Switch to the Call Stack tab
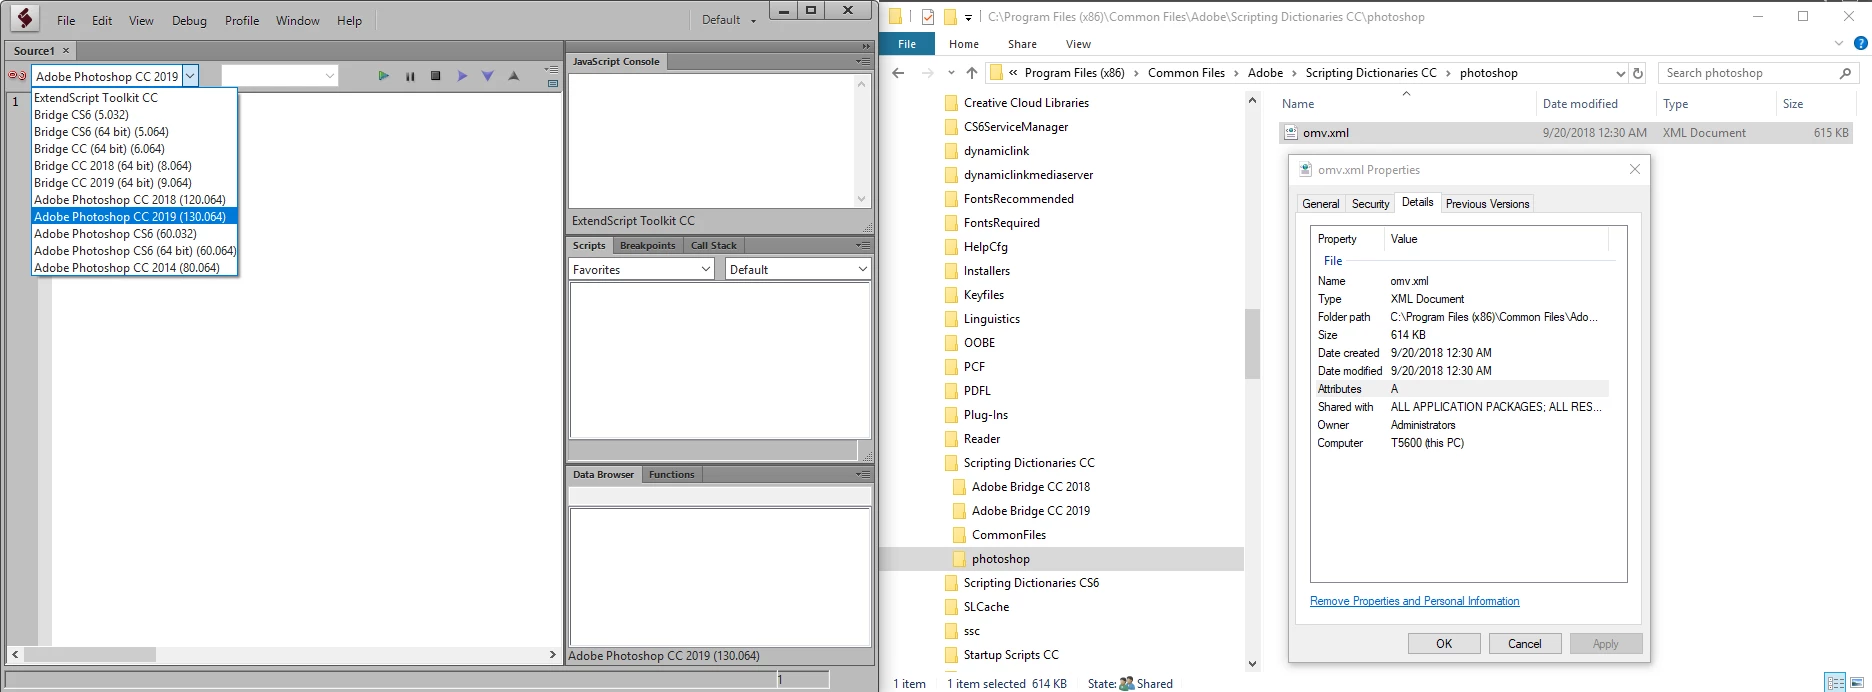This screenshot has width=1872, height=692. (x=713, y=245)
